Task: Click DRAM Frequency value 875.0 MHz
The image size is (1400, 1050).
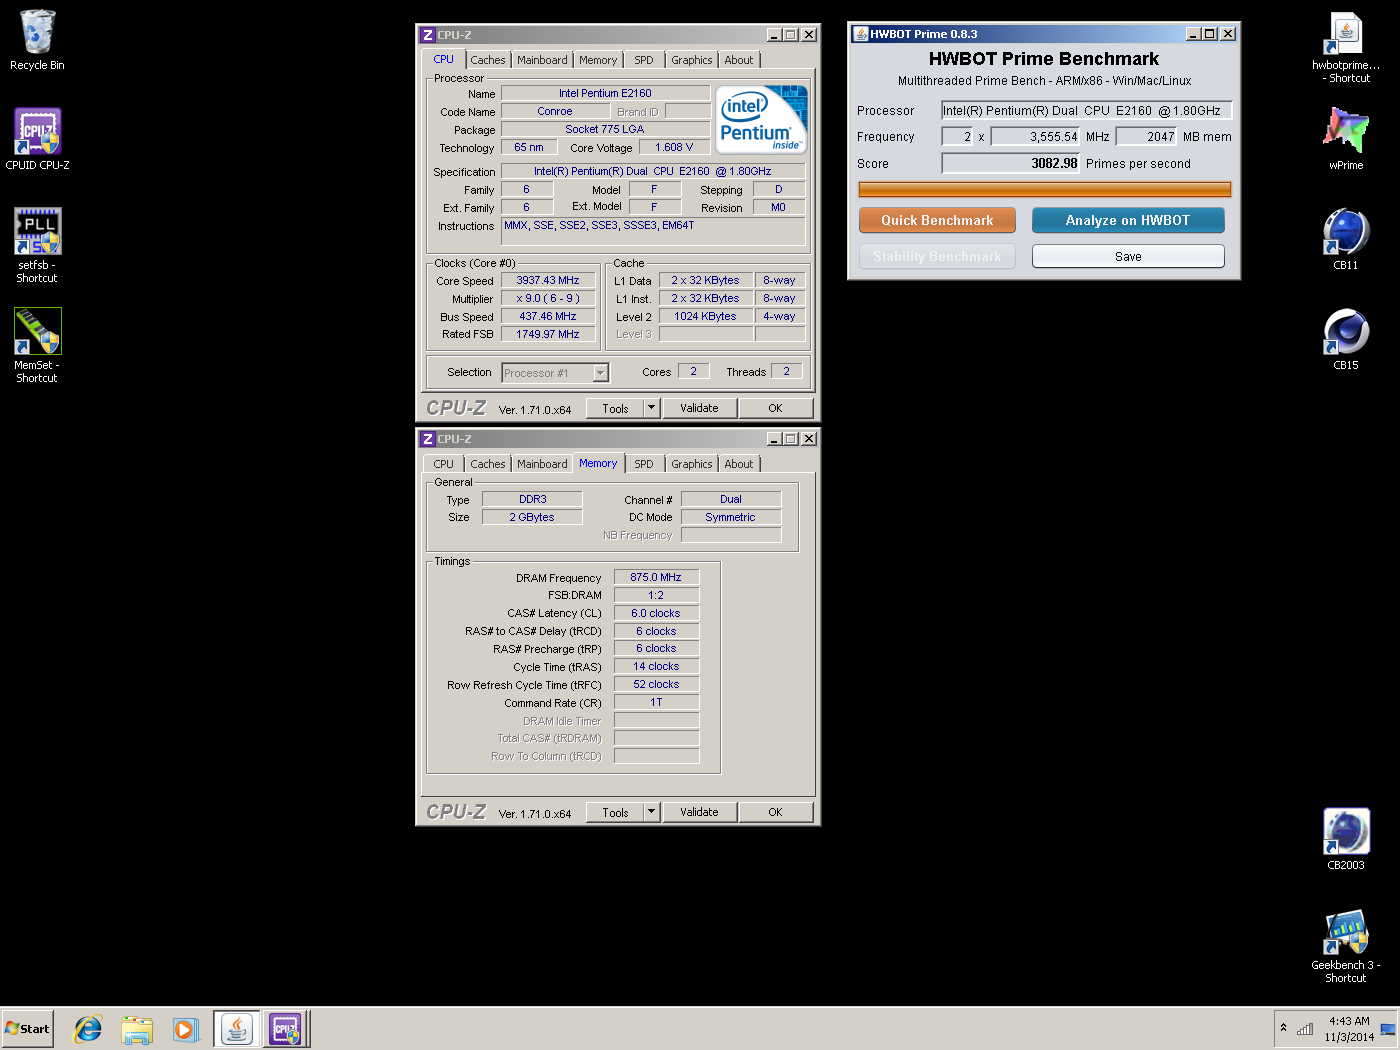Action: (x=656, y=577)
